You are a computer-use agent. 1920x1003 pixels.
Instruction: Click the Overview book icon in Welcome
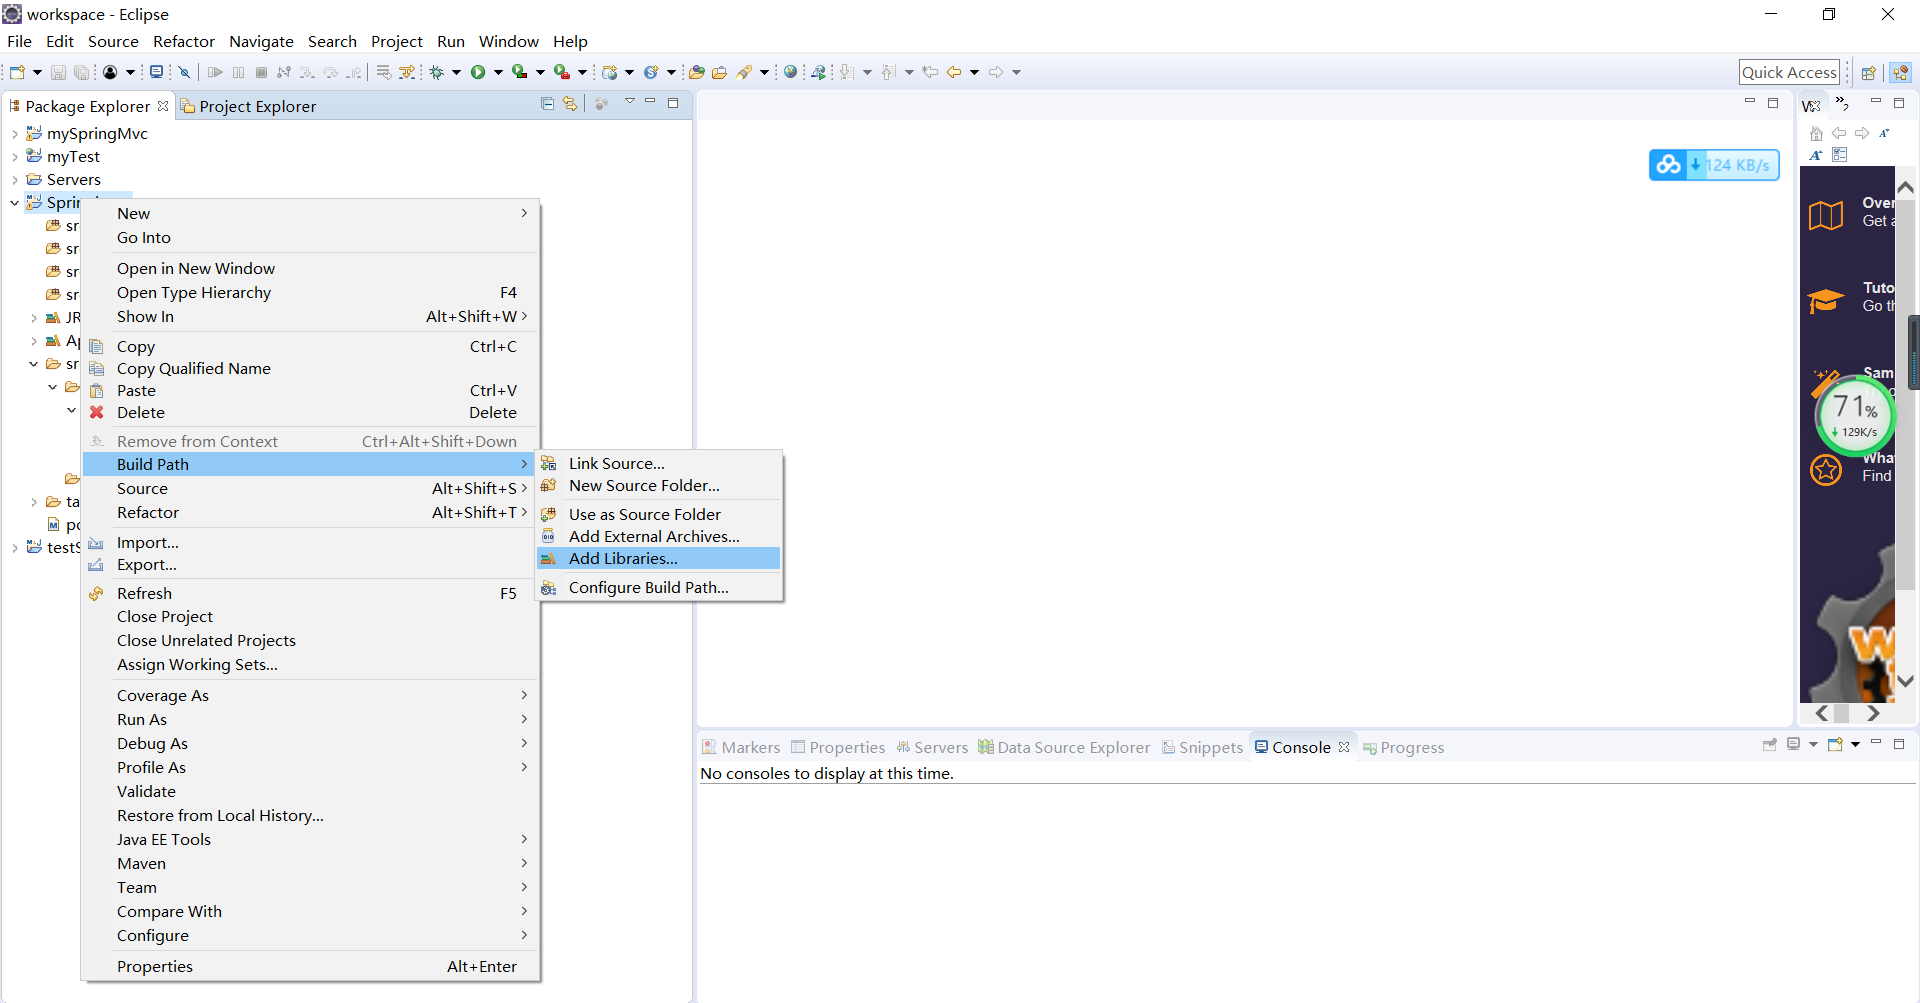[x=1826, y=214]
